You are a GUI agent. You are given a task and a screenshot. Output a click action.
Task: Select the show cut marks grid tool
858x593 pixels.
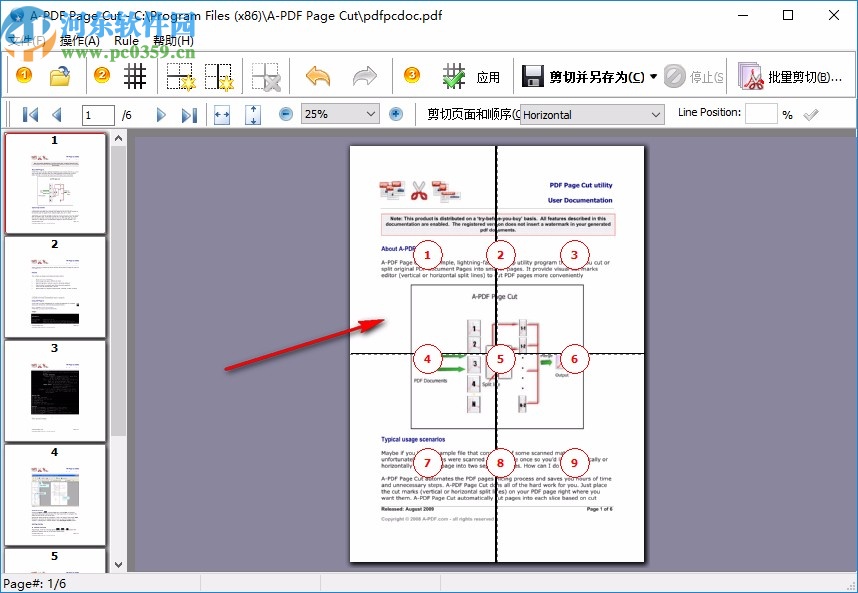135,75
